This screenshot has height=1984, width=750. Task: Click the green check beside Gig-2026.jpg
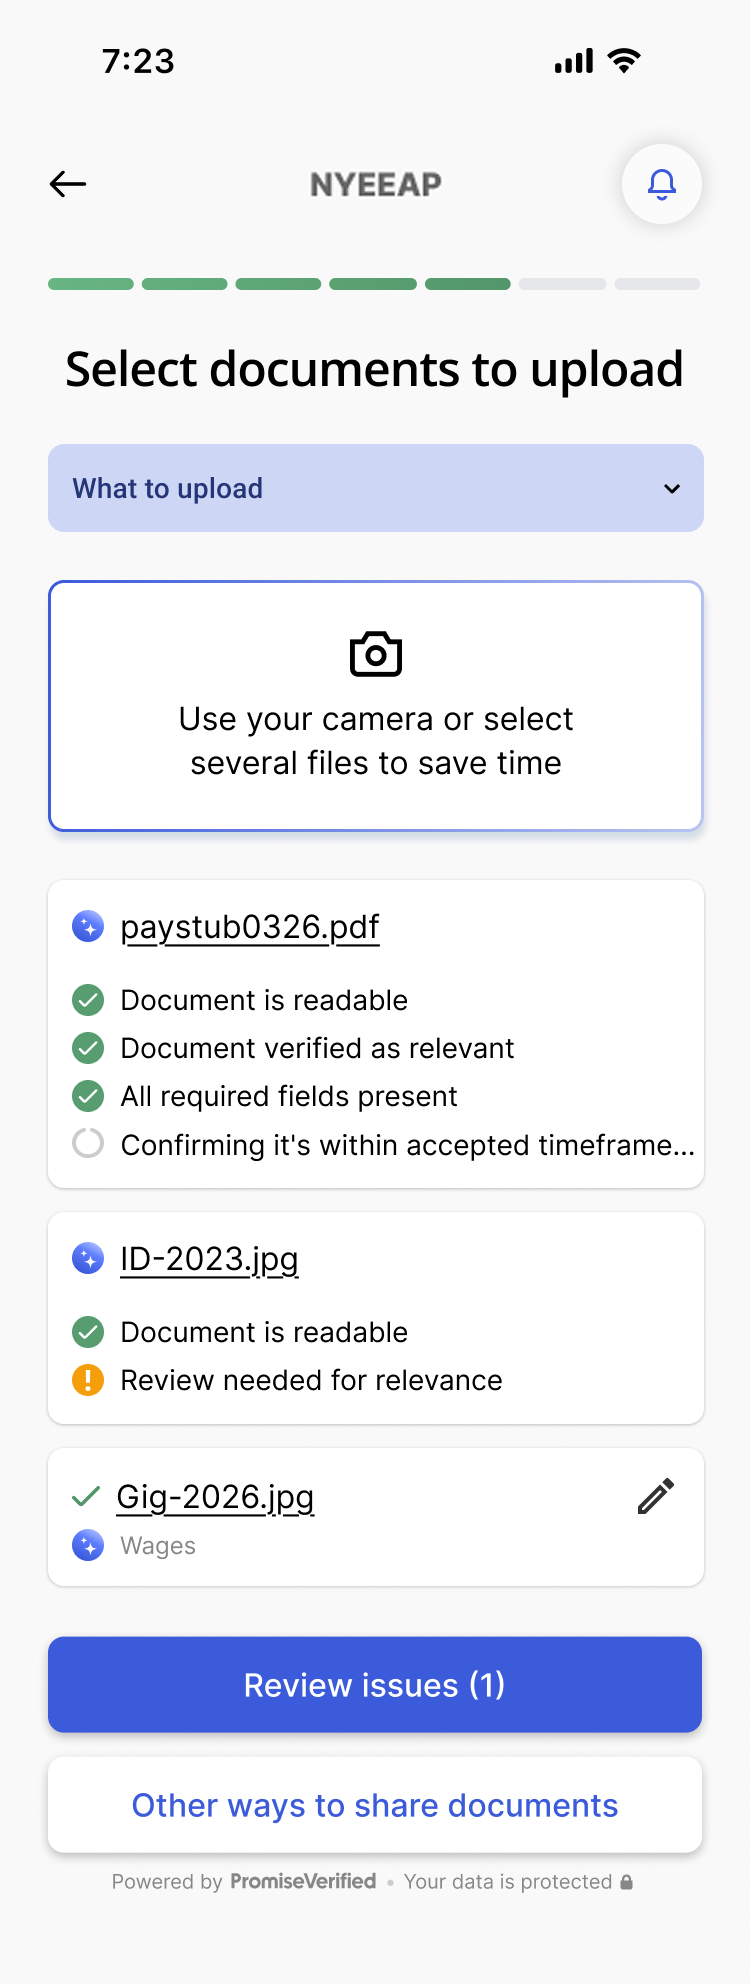pos(86,1497)
